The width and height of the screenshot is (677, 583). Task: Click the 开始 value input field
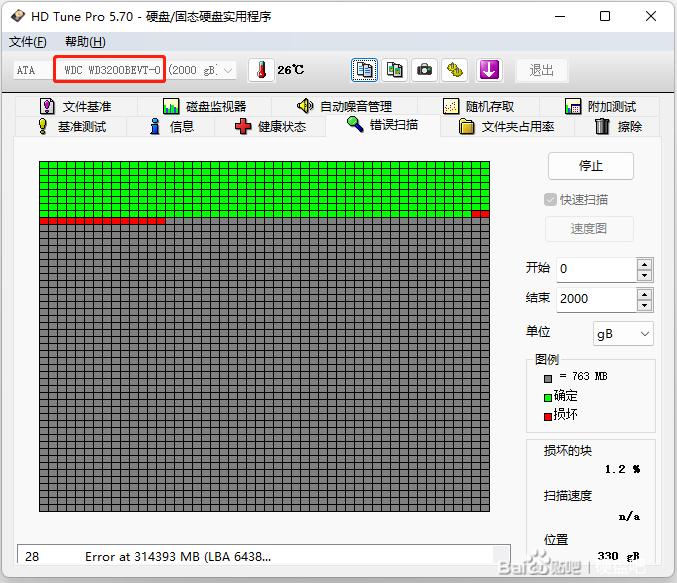click(x=596, y=269)
